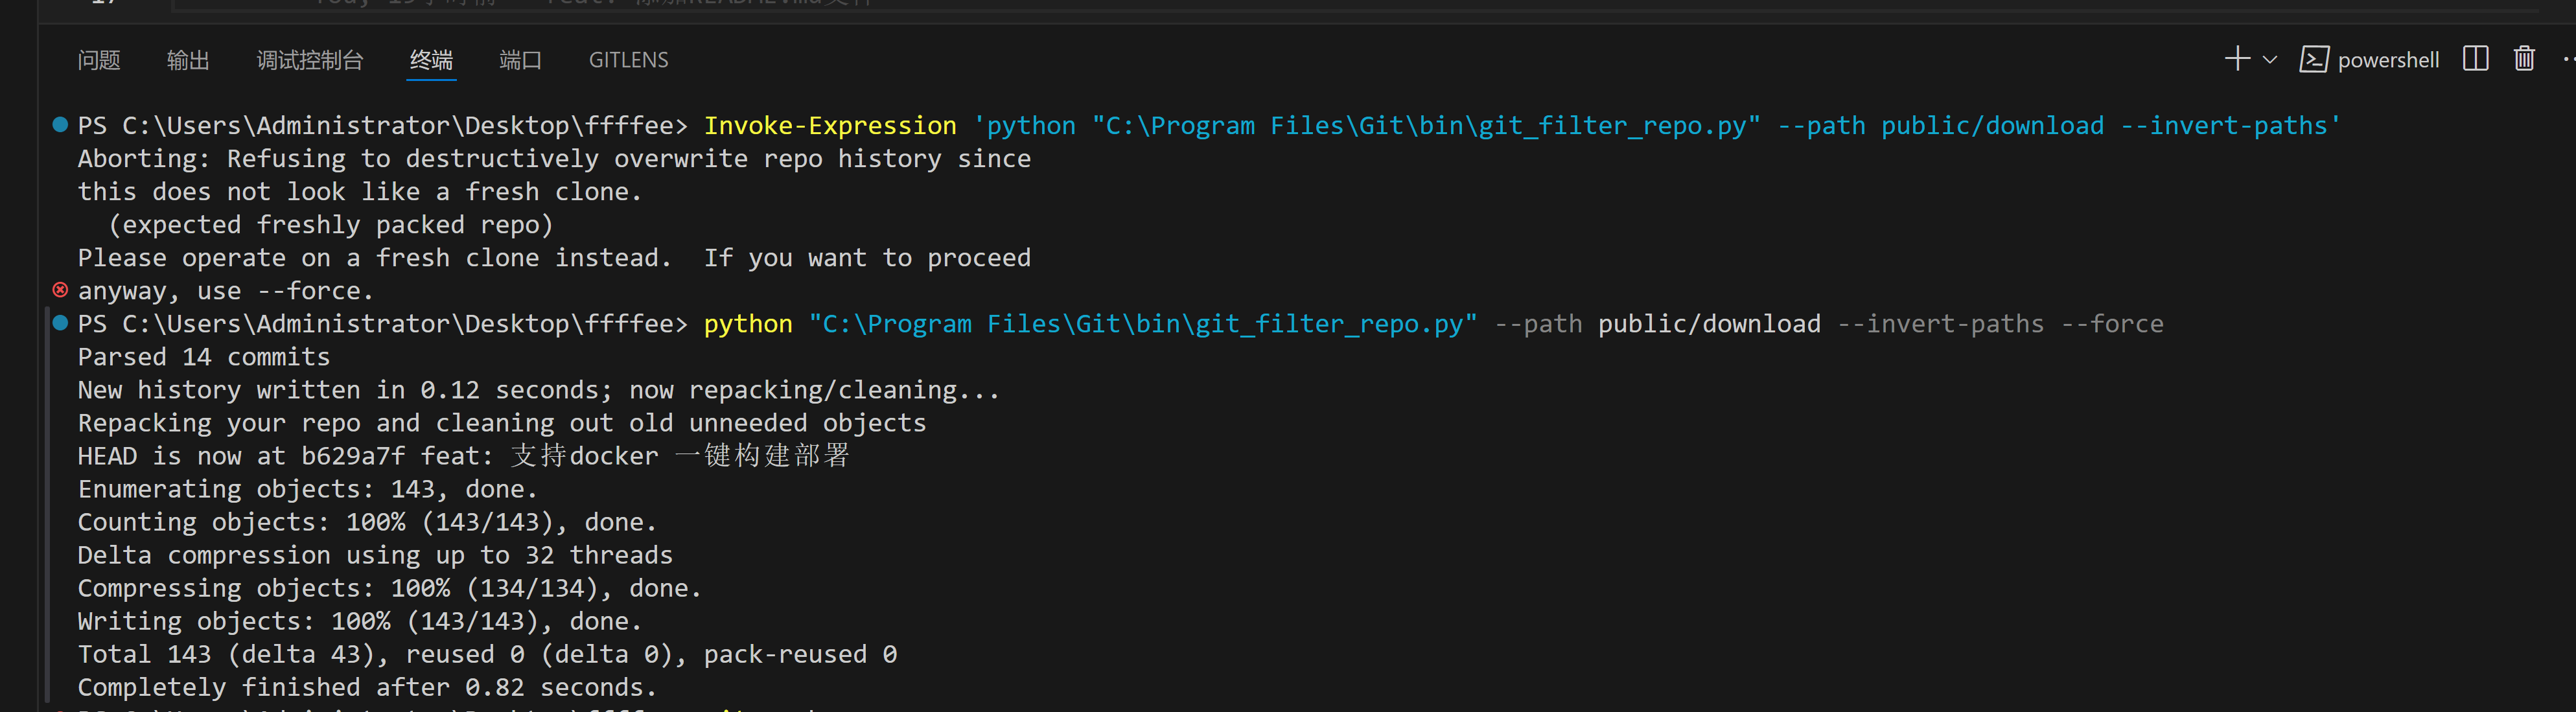Click 'Delta compression using up to 32 threads'
Image resolution: width=2576 pixels, height=712 pixels.
(375, 554)
